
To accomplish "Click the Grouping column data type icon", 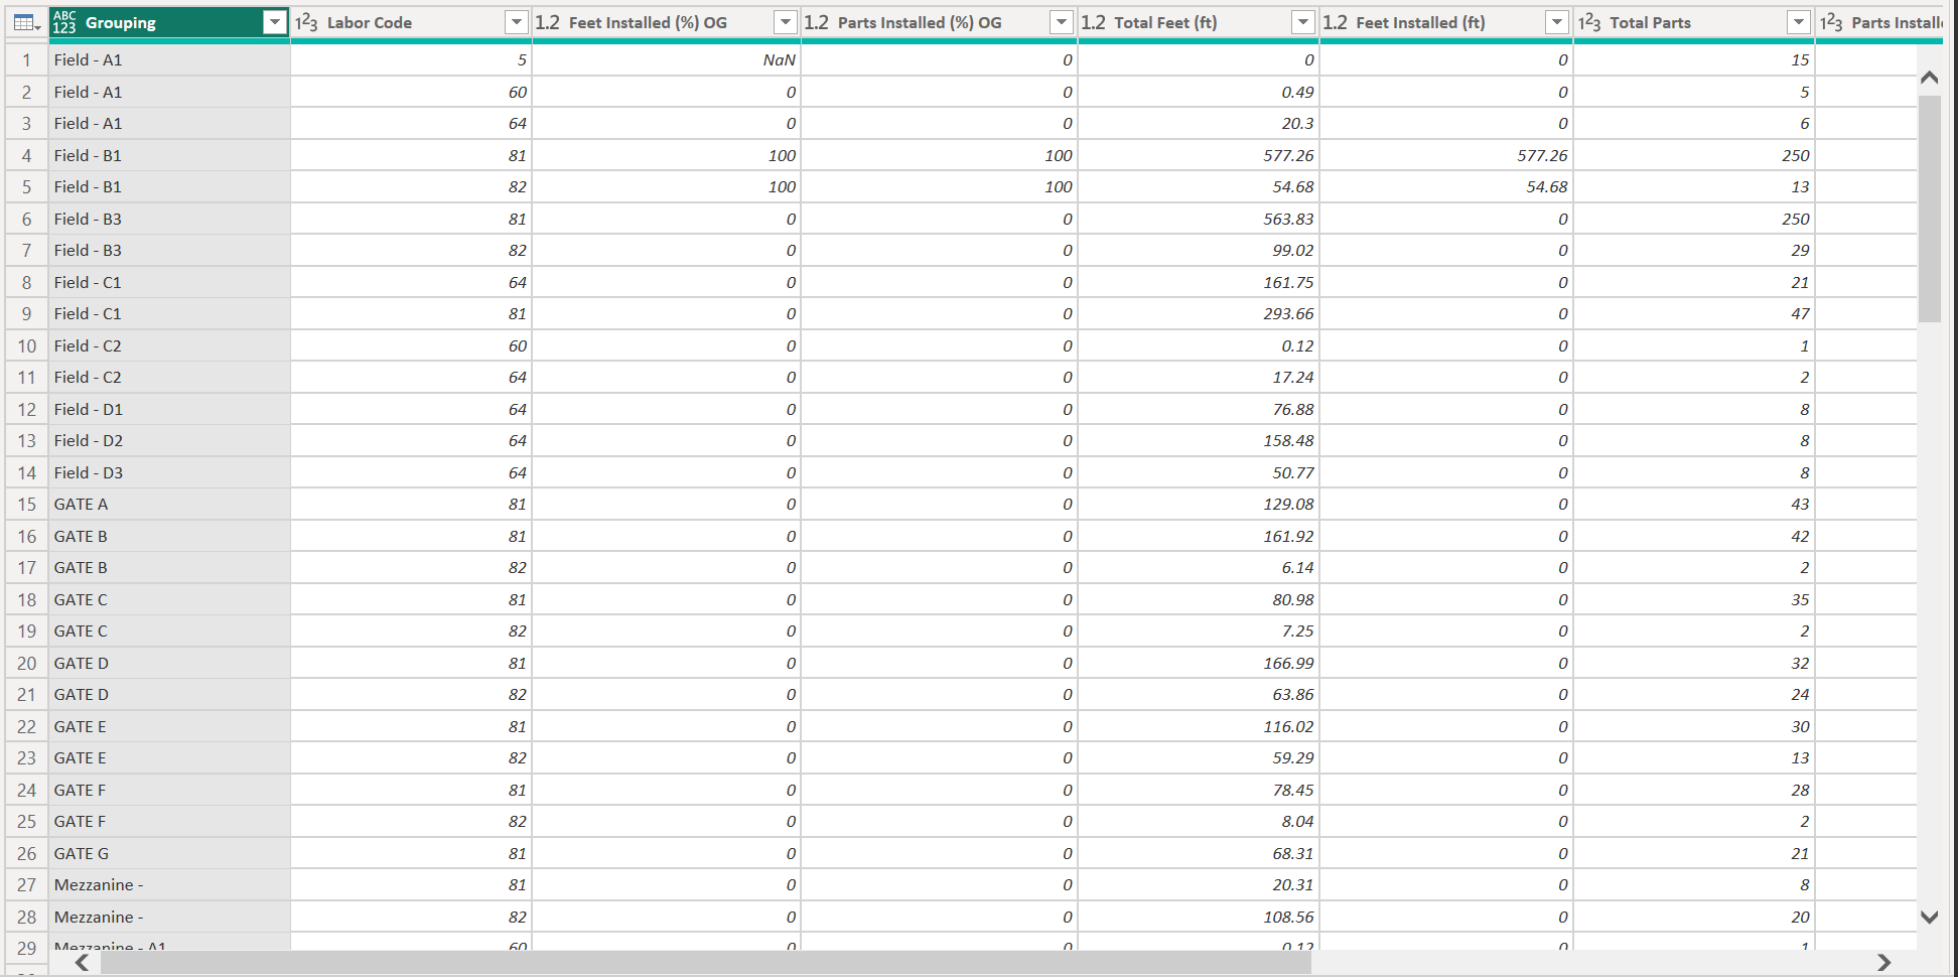I will pos(64,22).
